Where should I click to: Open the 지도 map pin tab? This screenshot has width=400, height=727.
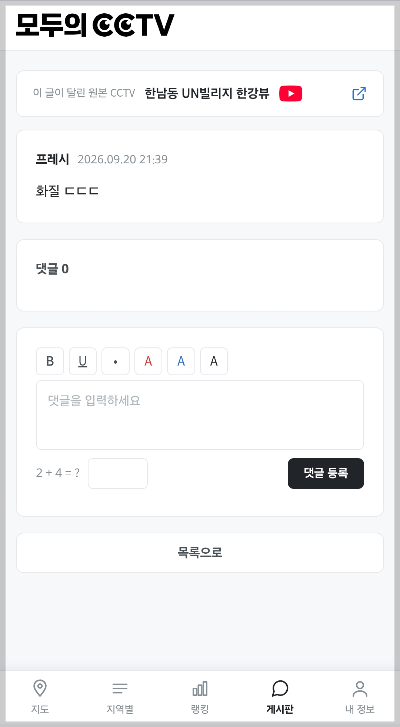click(40, 697)
